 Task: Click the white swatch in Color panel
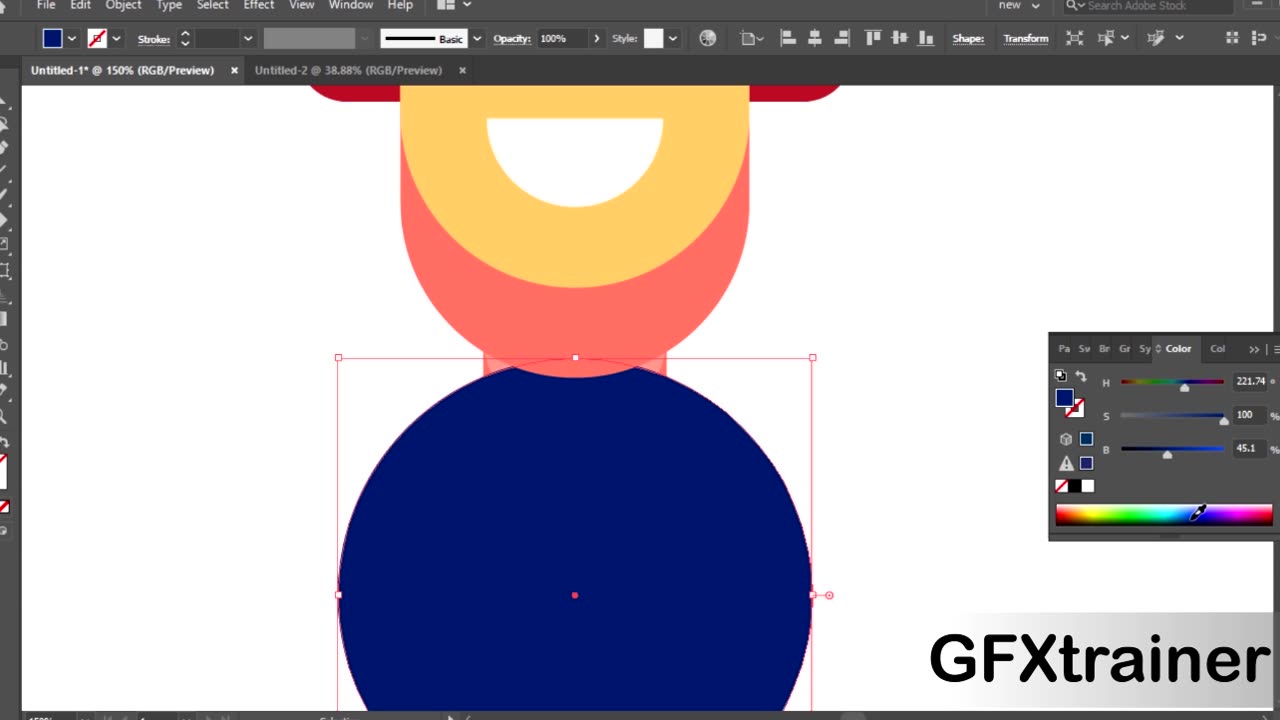[x=1088, y=486]
